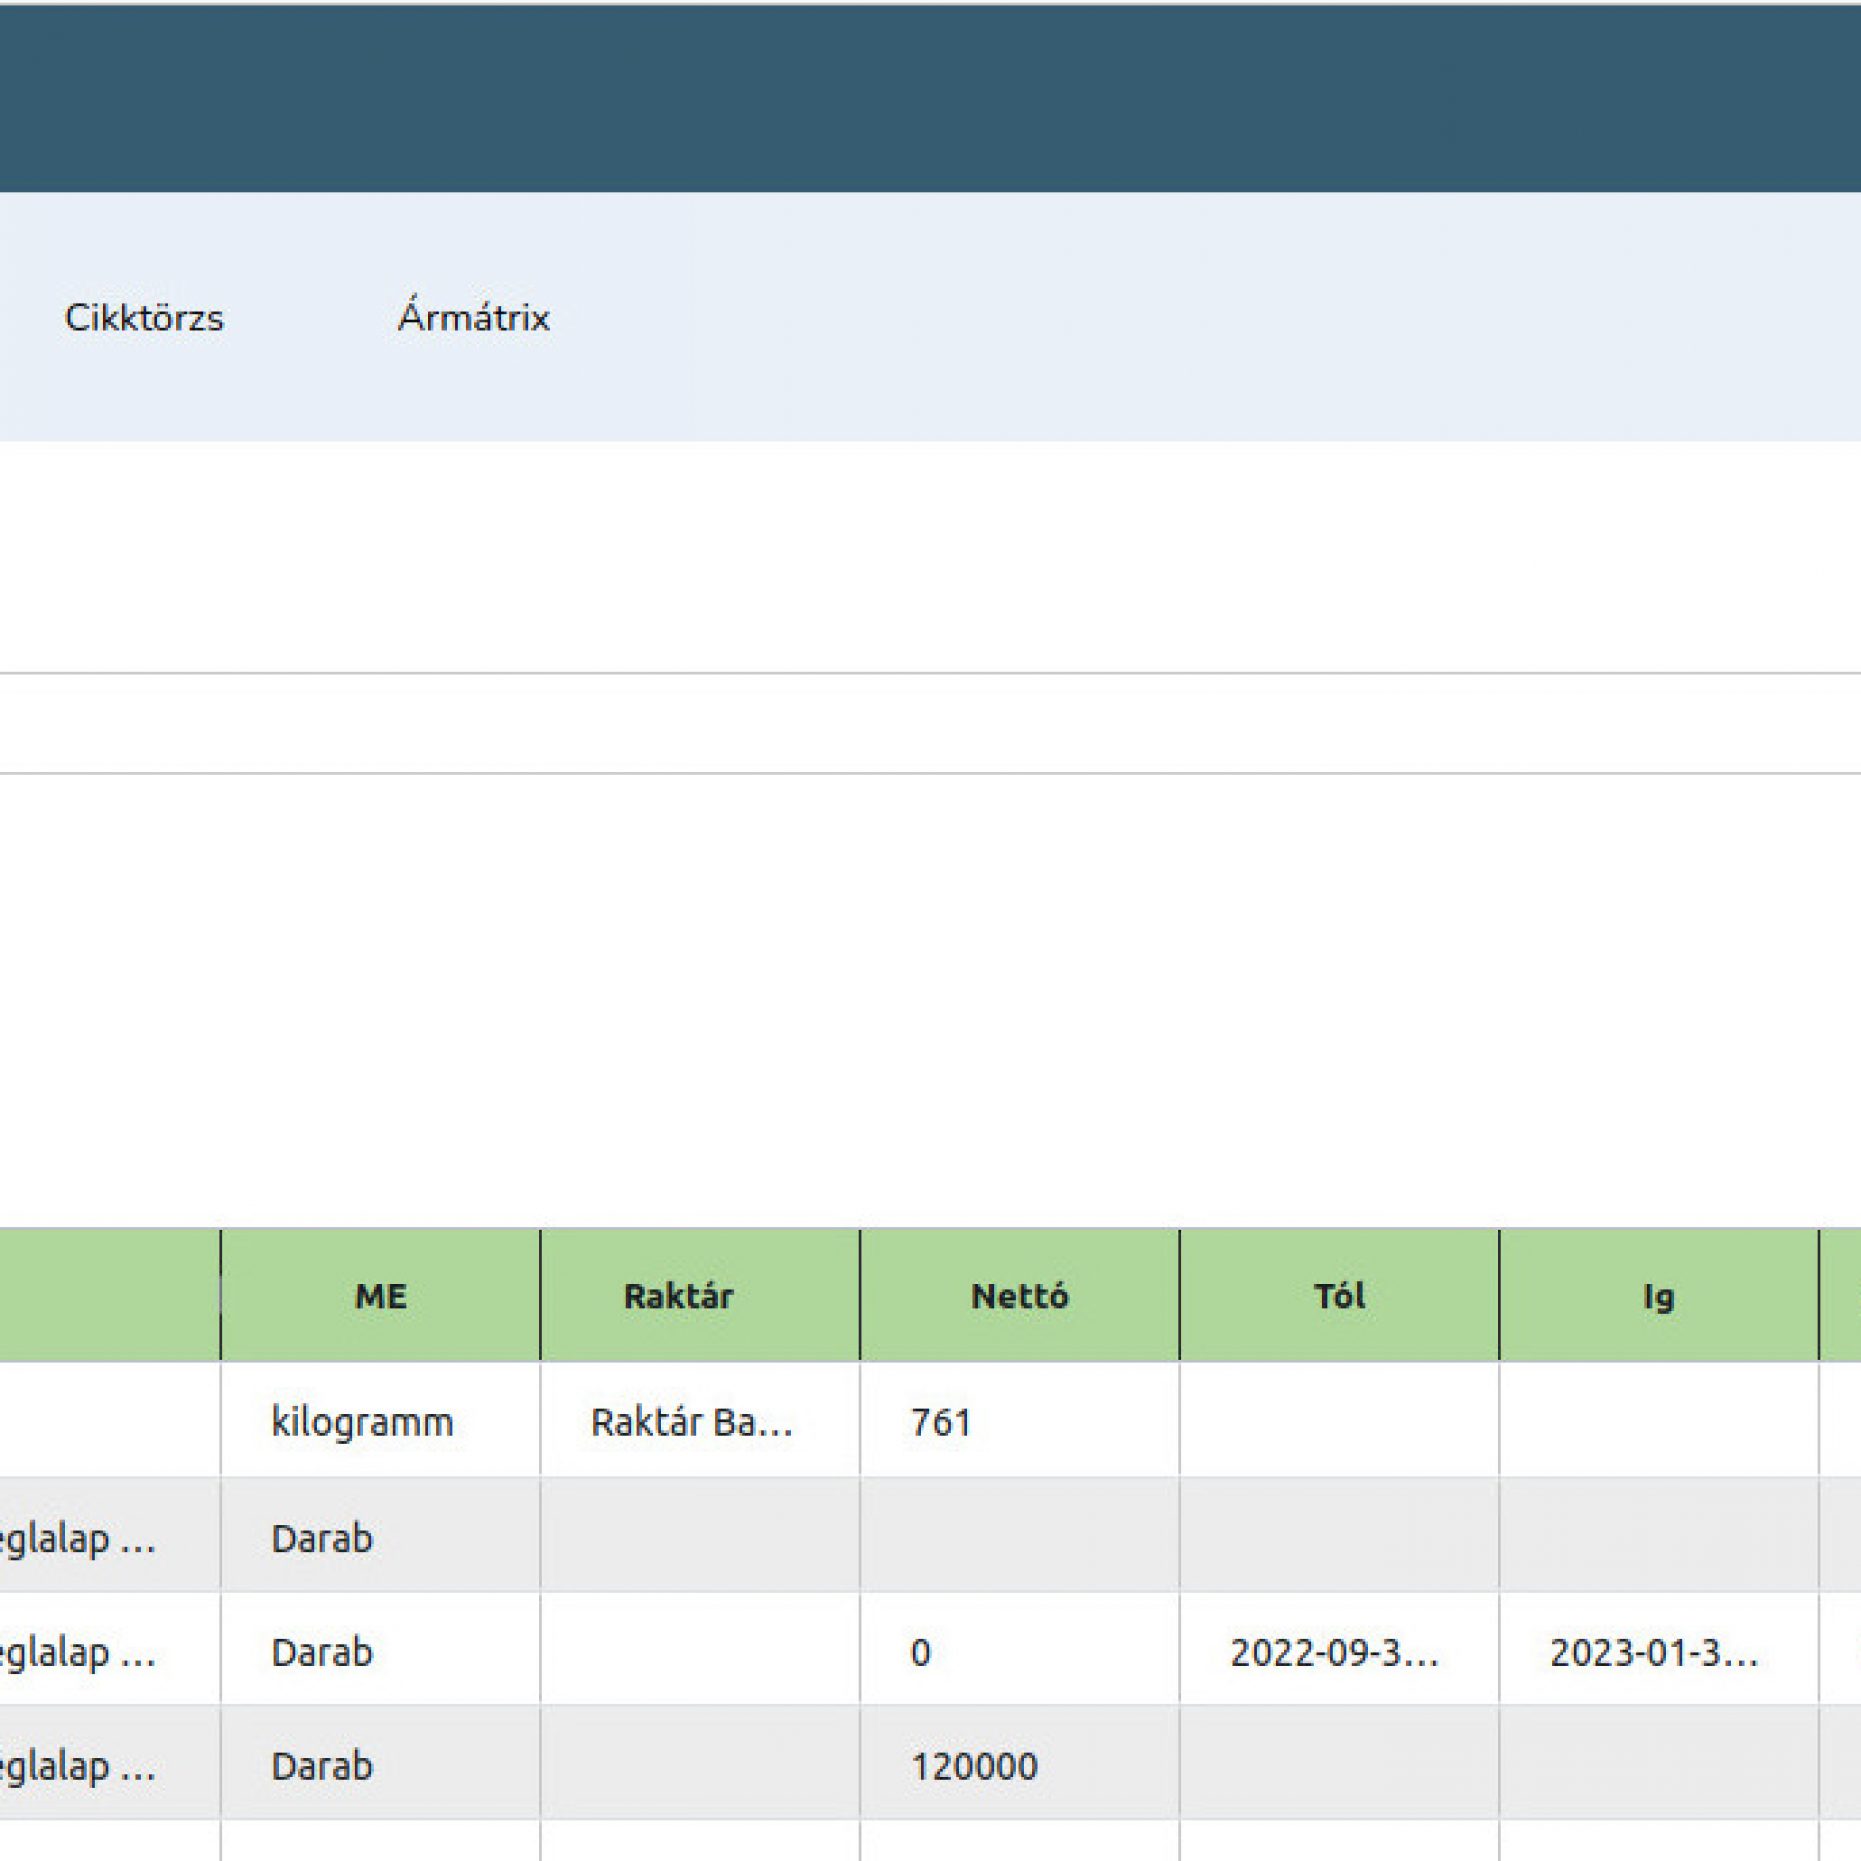
Task: Select Darab cell in the 120000 row
Action: 322,1766
